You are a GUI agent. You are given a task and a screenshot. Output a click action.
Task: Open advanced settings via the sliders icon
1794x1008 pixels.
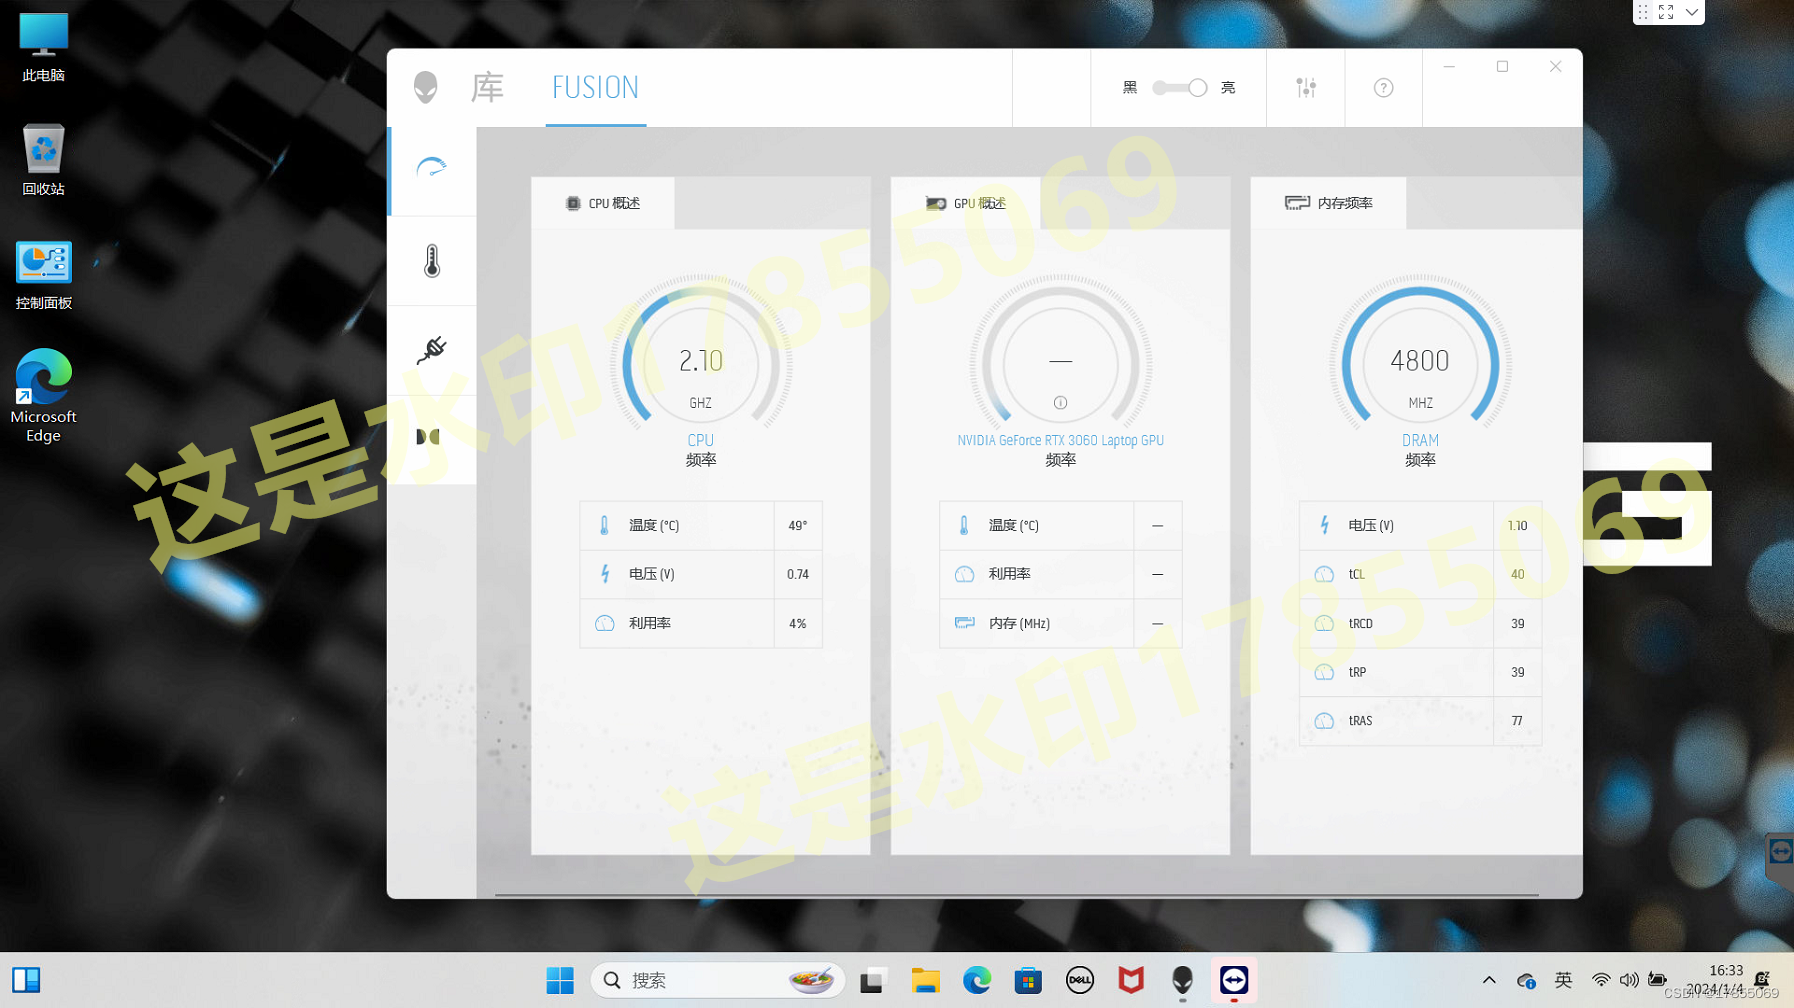1305,87
